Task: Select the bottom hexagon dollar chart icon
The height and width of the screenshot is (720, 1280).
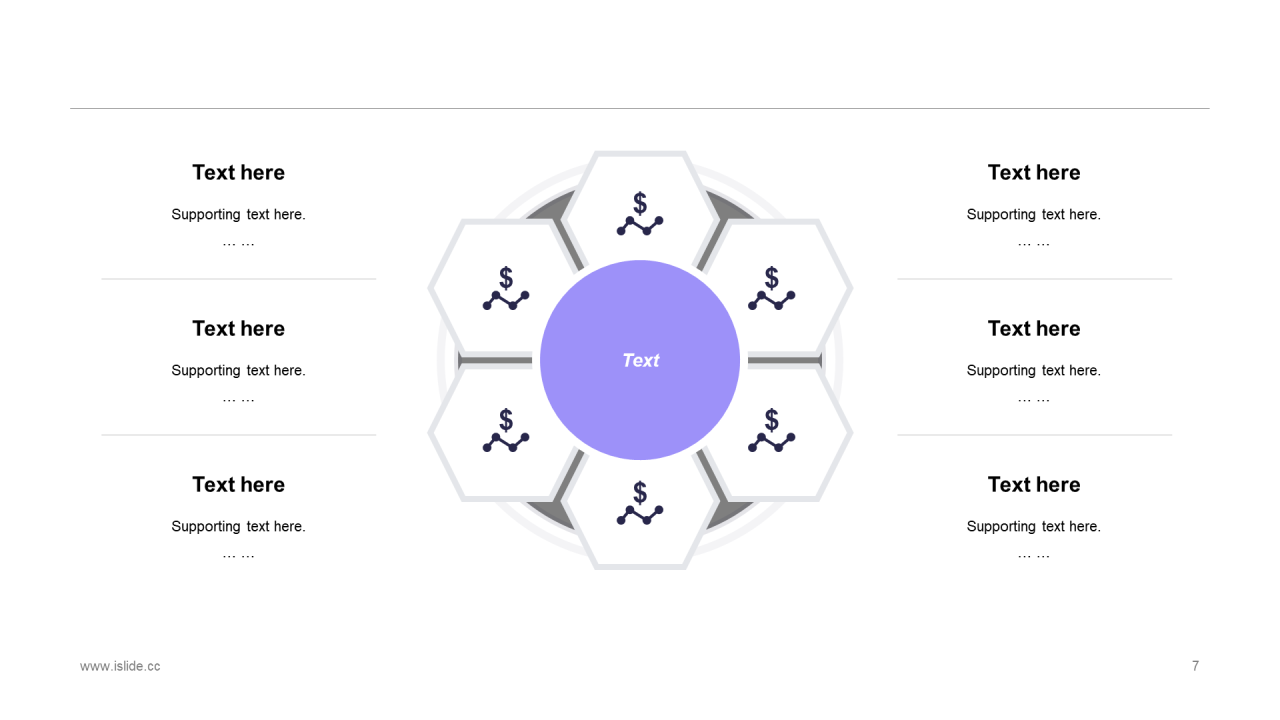Action: (x=640, y=503)
